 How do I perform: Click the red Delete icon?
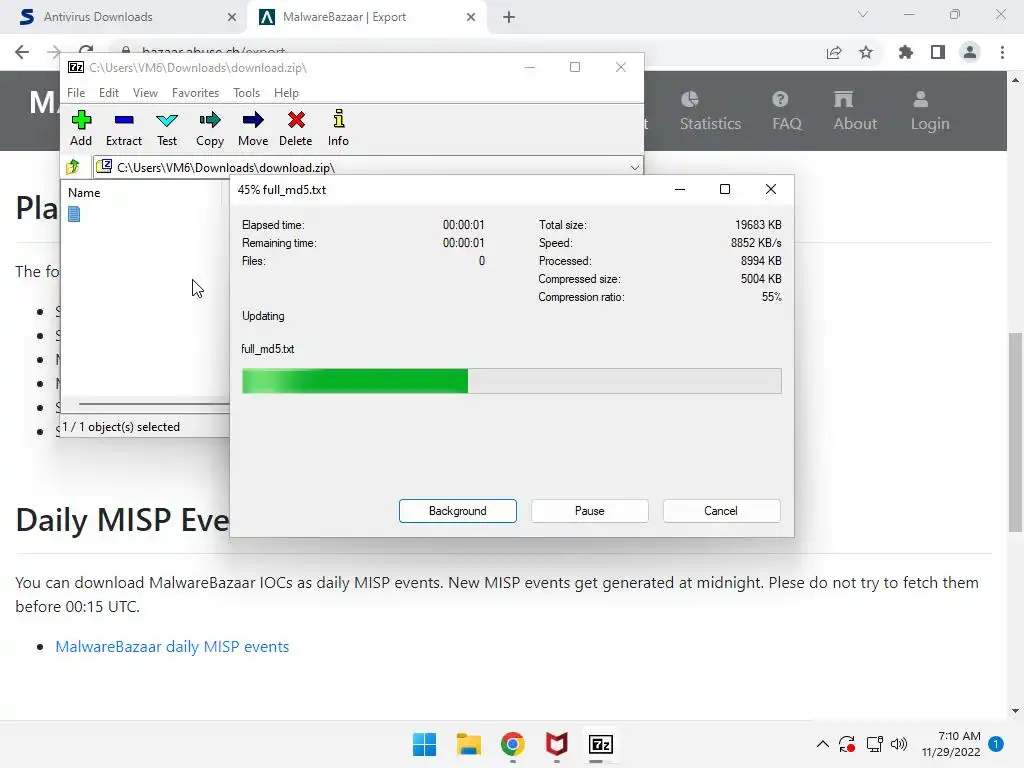[296, 129]
